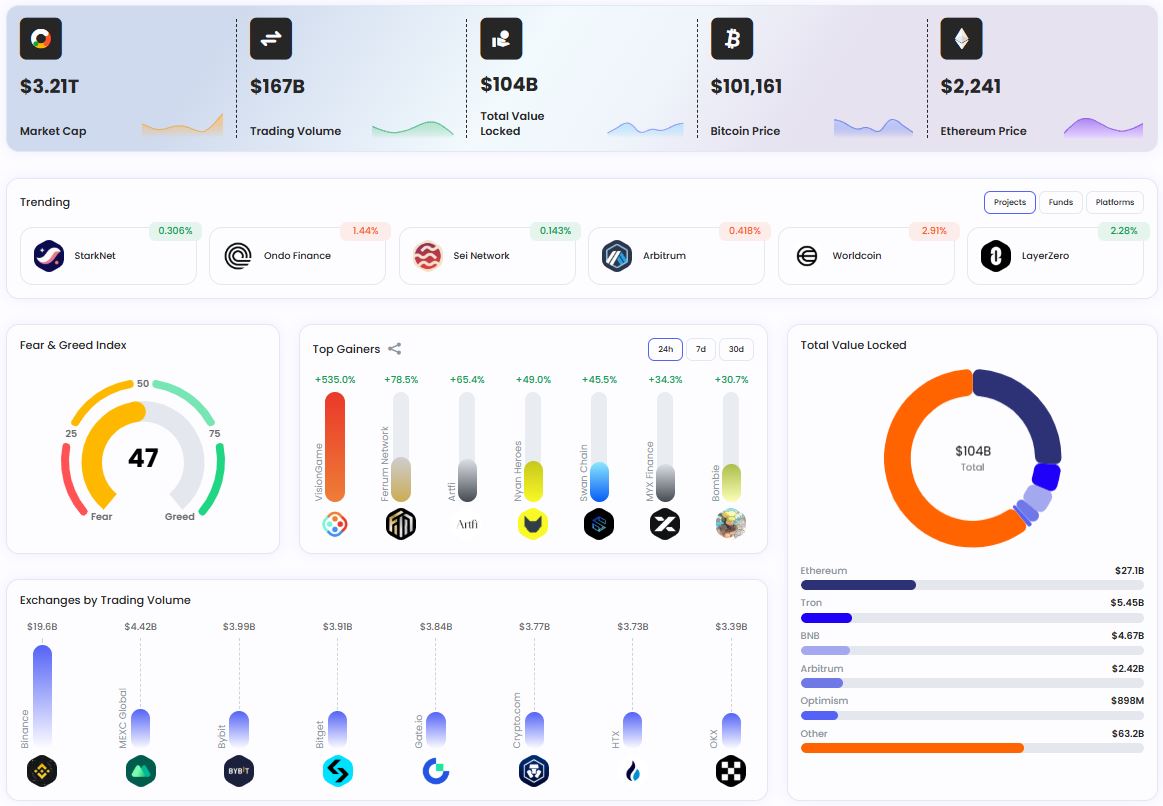The width and height of the screenshot is (1163, 806).
Task: Open the LayerZero logo
Action: pos(996,256)
